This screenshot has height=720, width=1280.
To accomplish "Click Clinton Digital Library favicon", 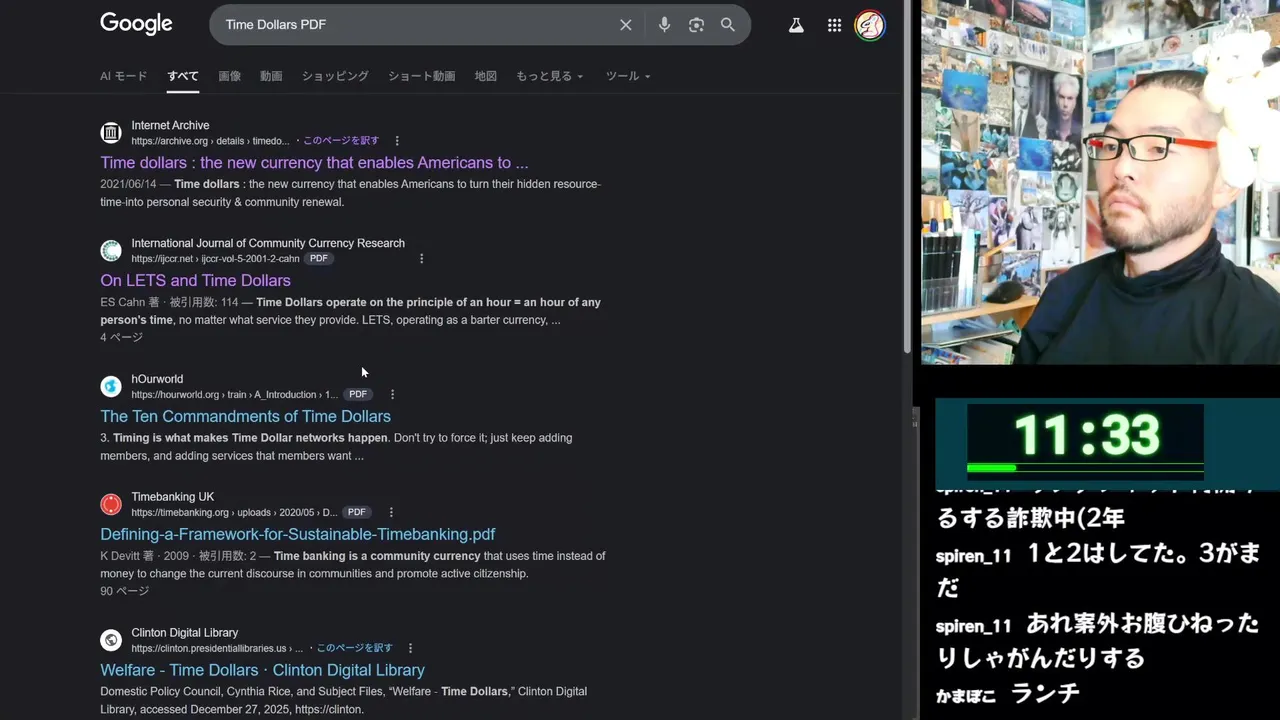I will pyautogui.click(x=111, y=640).
